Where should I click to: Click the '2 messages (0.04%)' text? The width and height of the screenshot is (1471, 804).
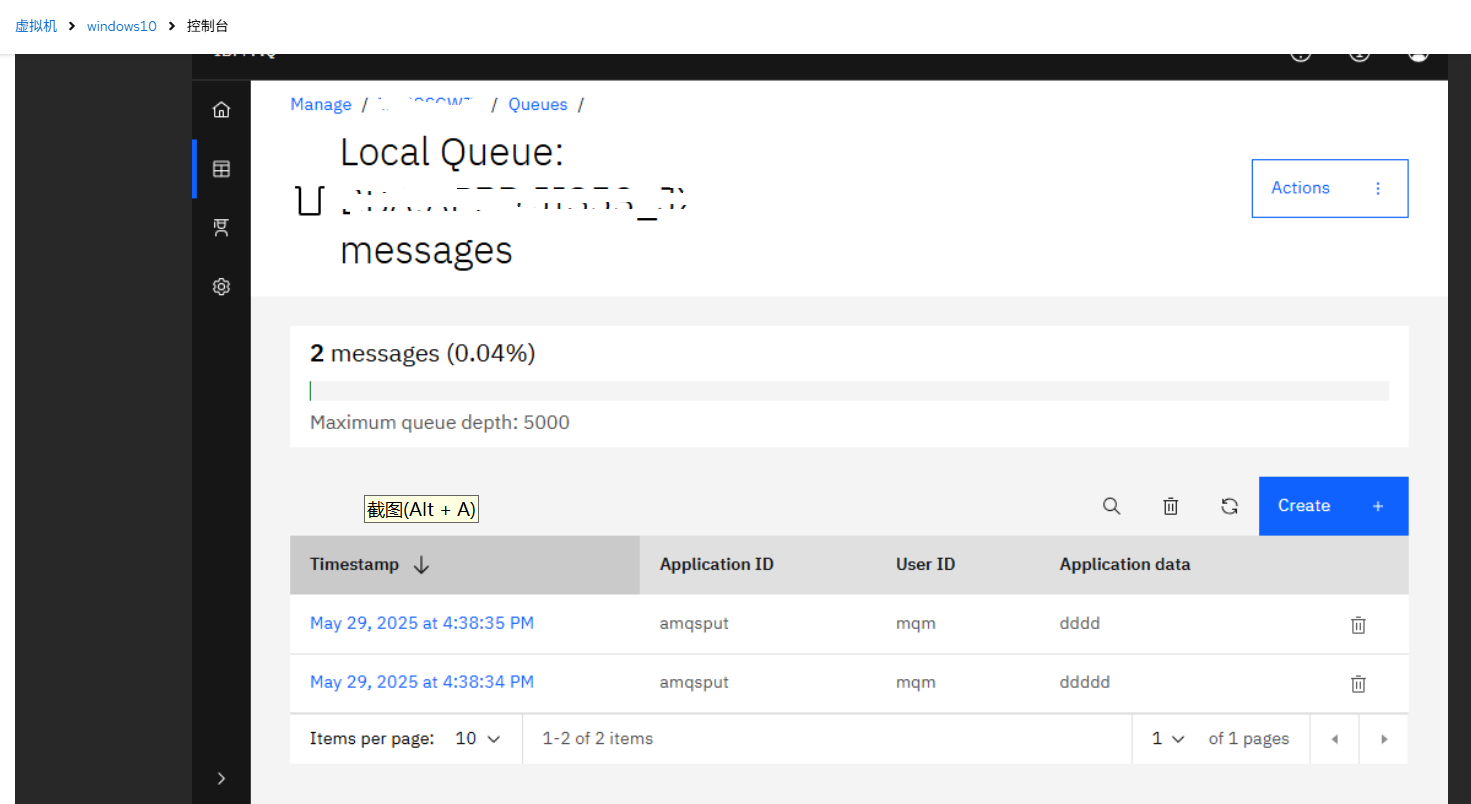(423, 353)
